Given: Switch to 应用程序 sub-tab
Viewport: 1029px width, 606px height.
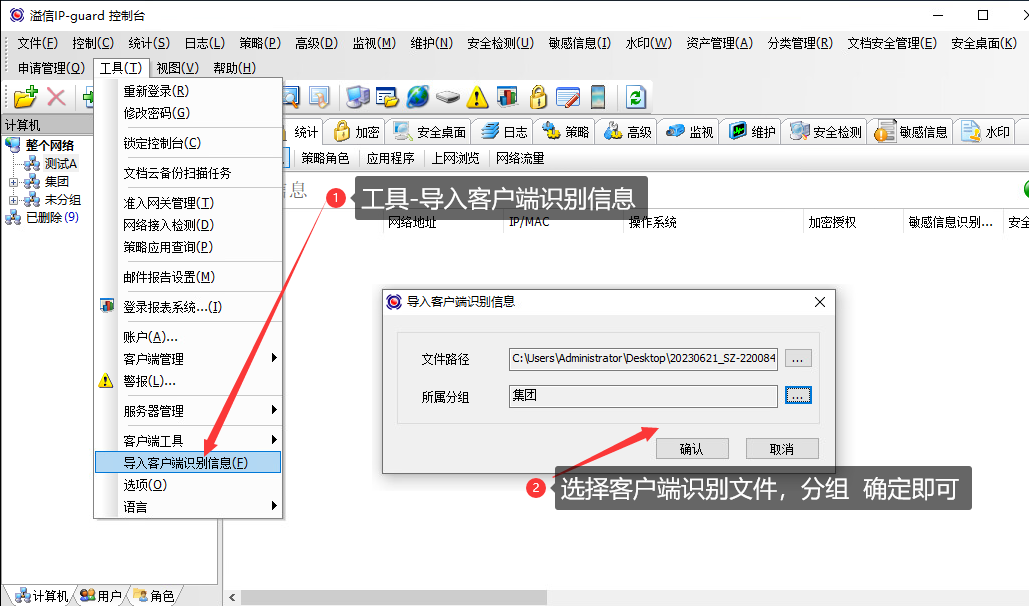Looking at the screenshot, I should coord(390,158).
